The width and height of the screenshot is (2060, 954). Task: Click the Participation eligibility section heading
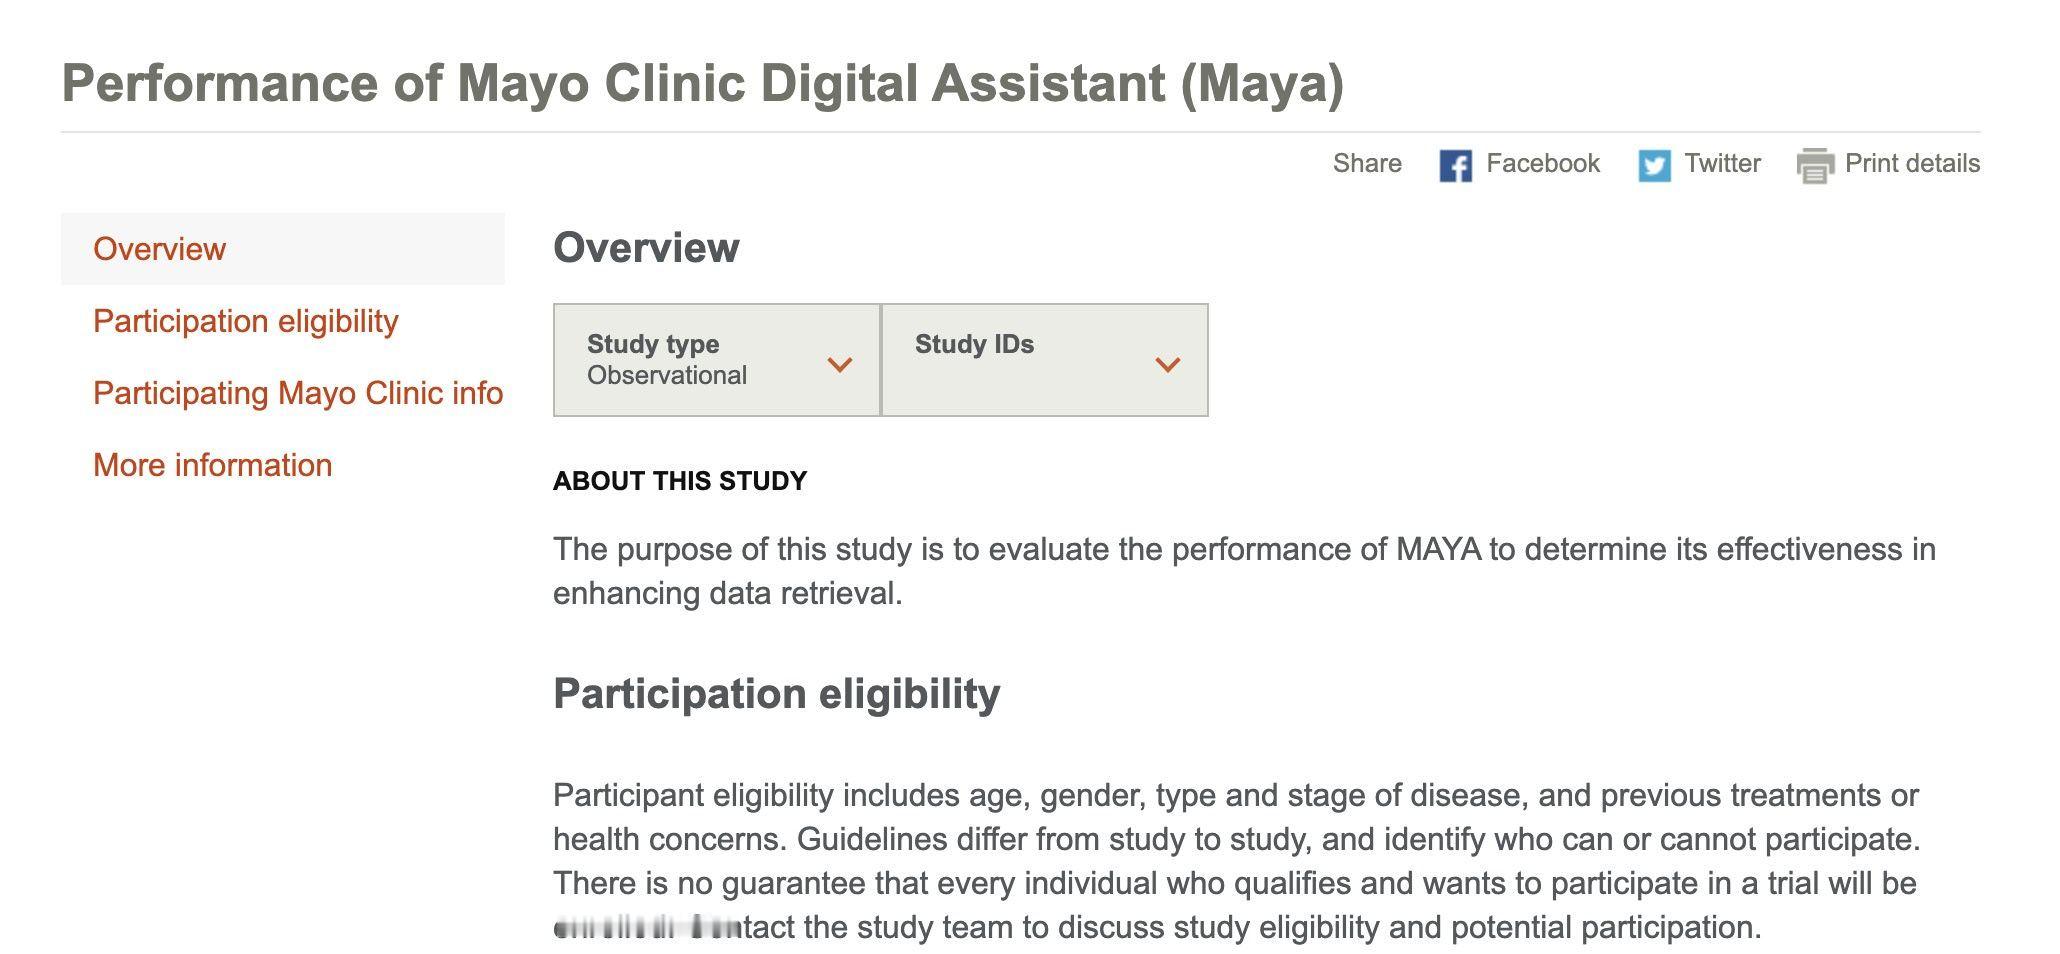[x=777, y=694]
